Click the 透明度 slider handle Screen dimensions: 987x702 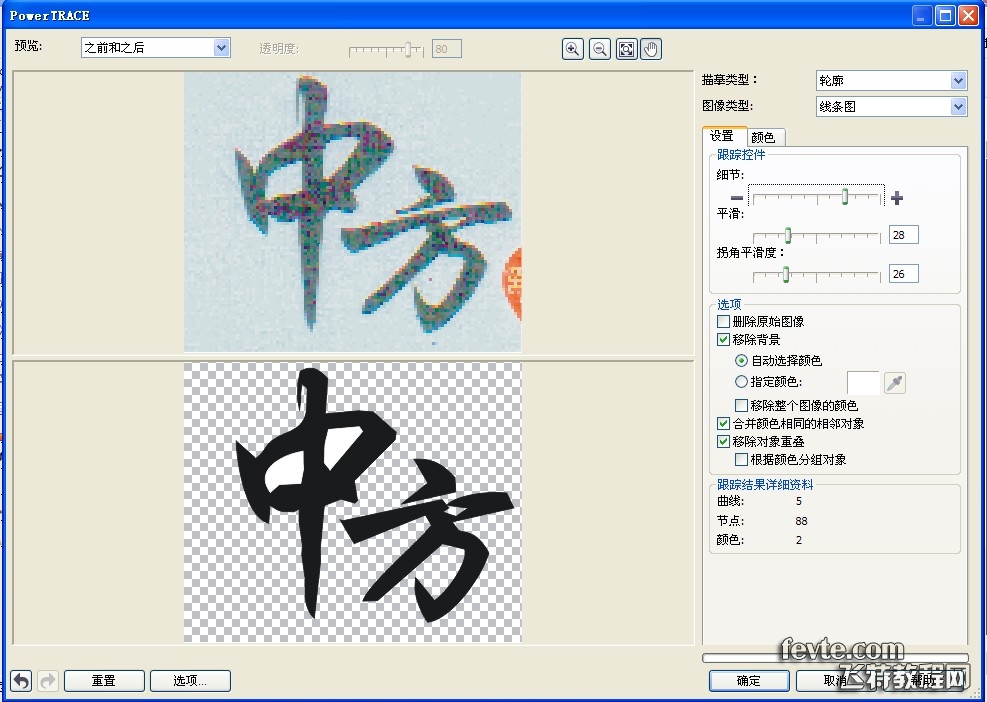pos(409,49)
